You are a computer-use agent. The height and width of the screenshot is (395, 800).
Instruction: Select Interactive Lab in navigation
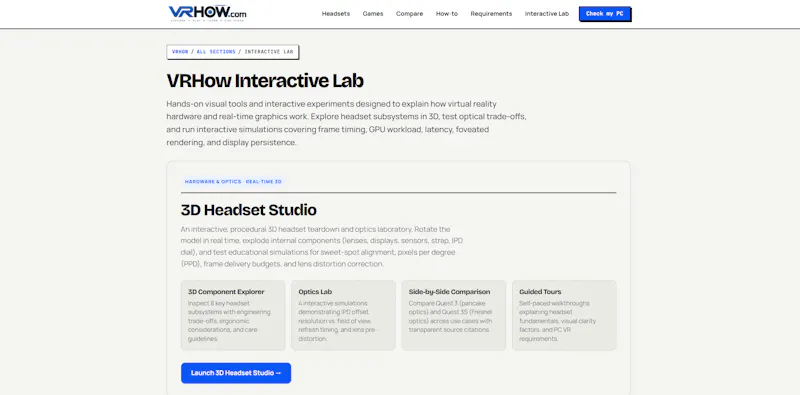click(547, 14)
